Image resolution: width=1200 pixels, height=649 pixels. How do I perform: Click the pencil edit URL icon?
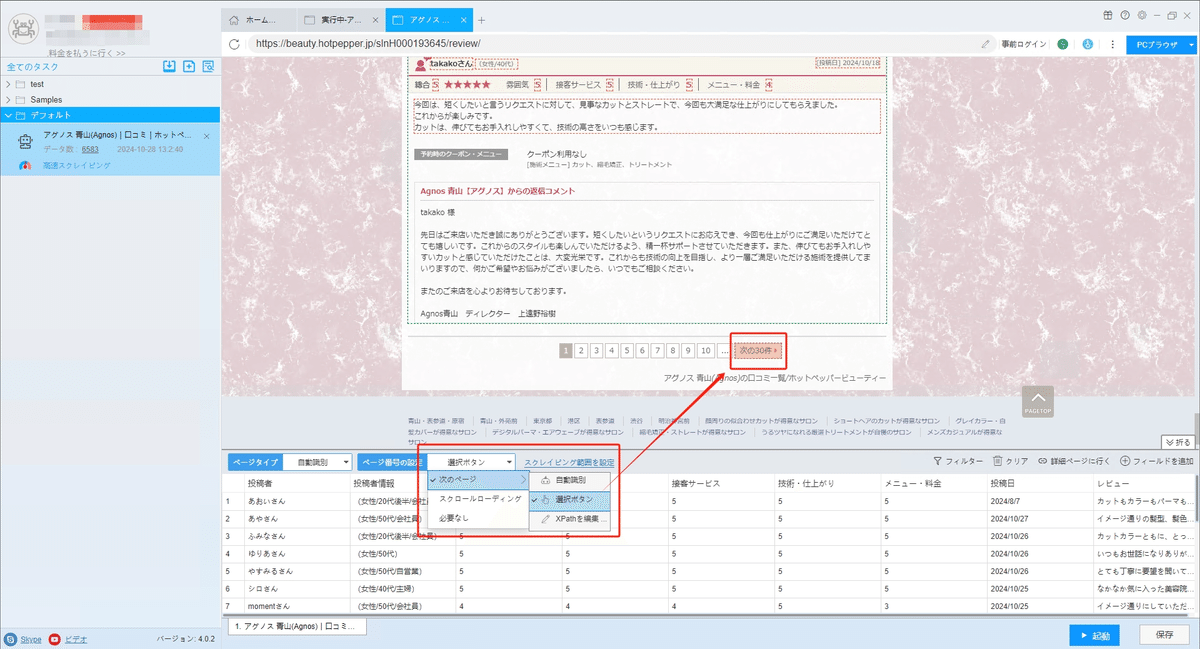985,44
